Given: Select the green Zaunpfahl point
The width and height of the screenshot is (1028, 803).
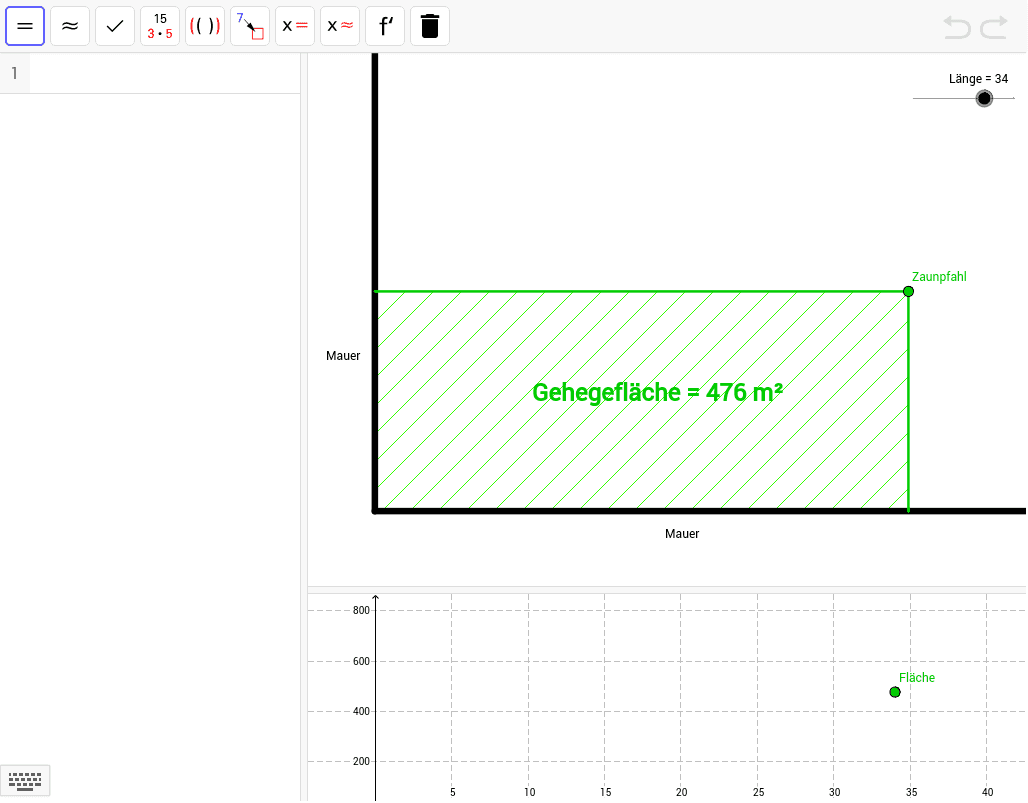Looking at the screenshot, I should point(908,291).
